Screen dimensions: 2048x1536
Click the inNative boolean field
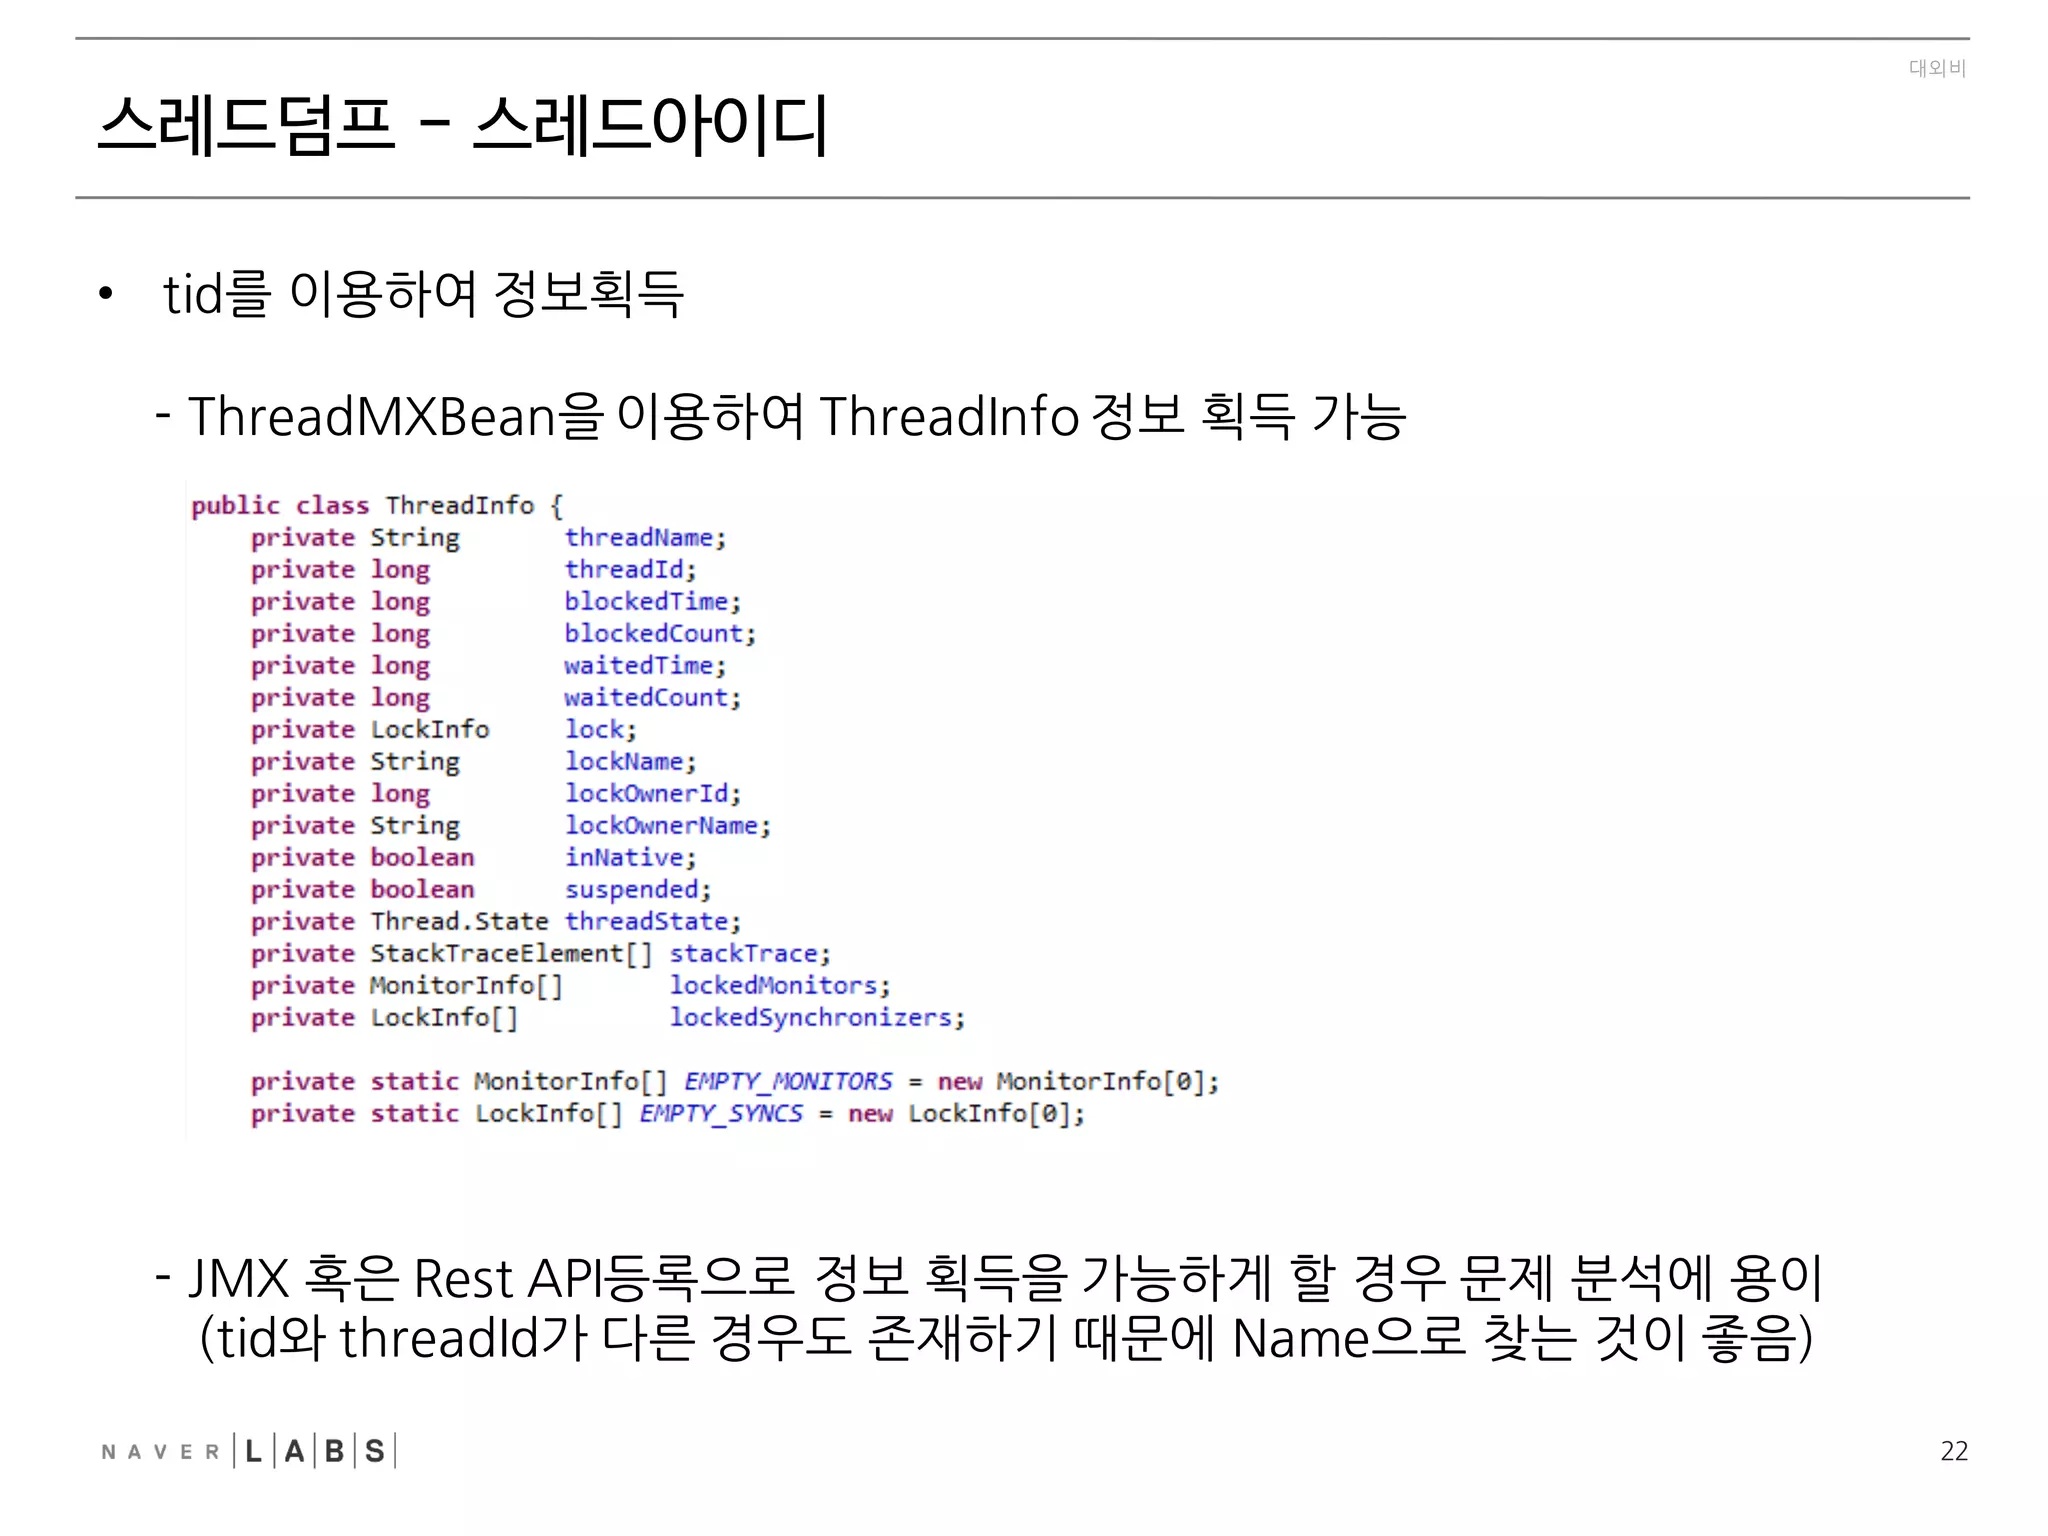tap(473, 858)
